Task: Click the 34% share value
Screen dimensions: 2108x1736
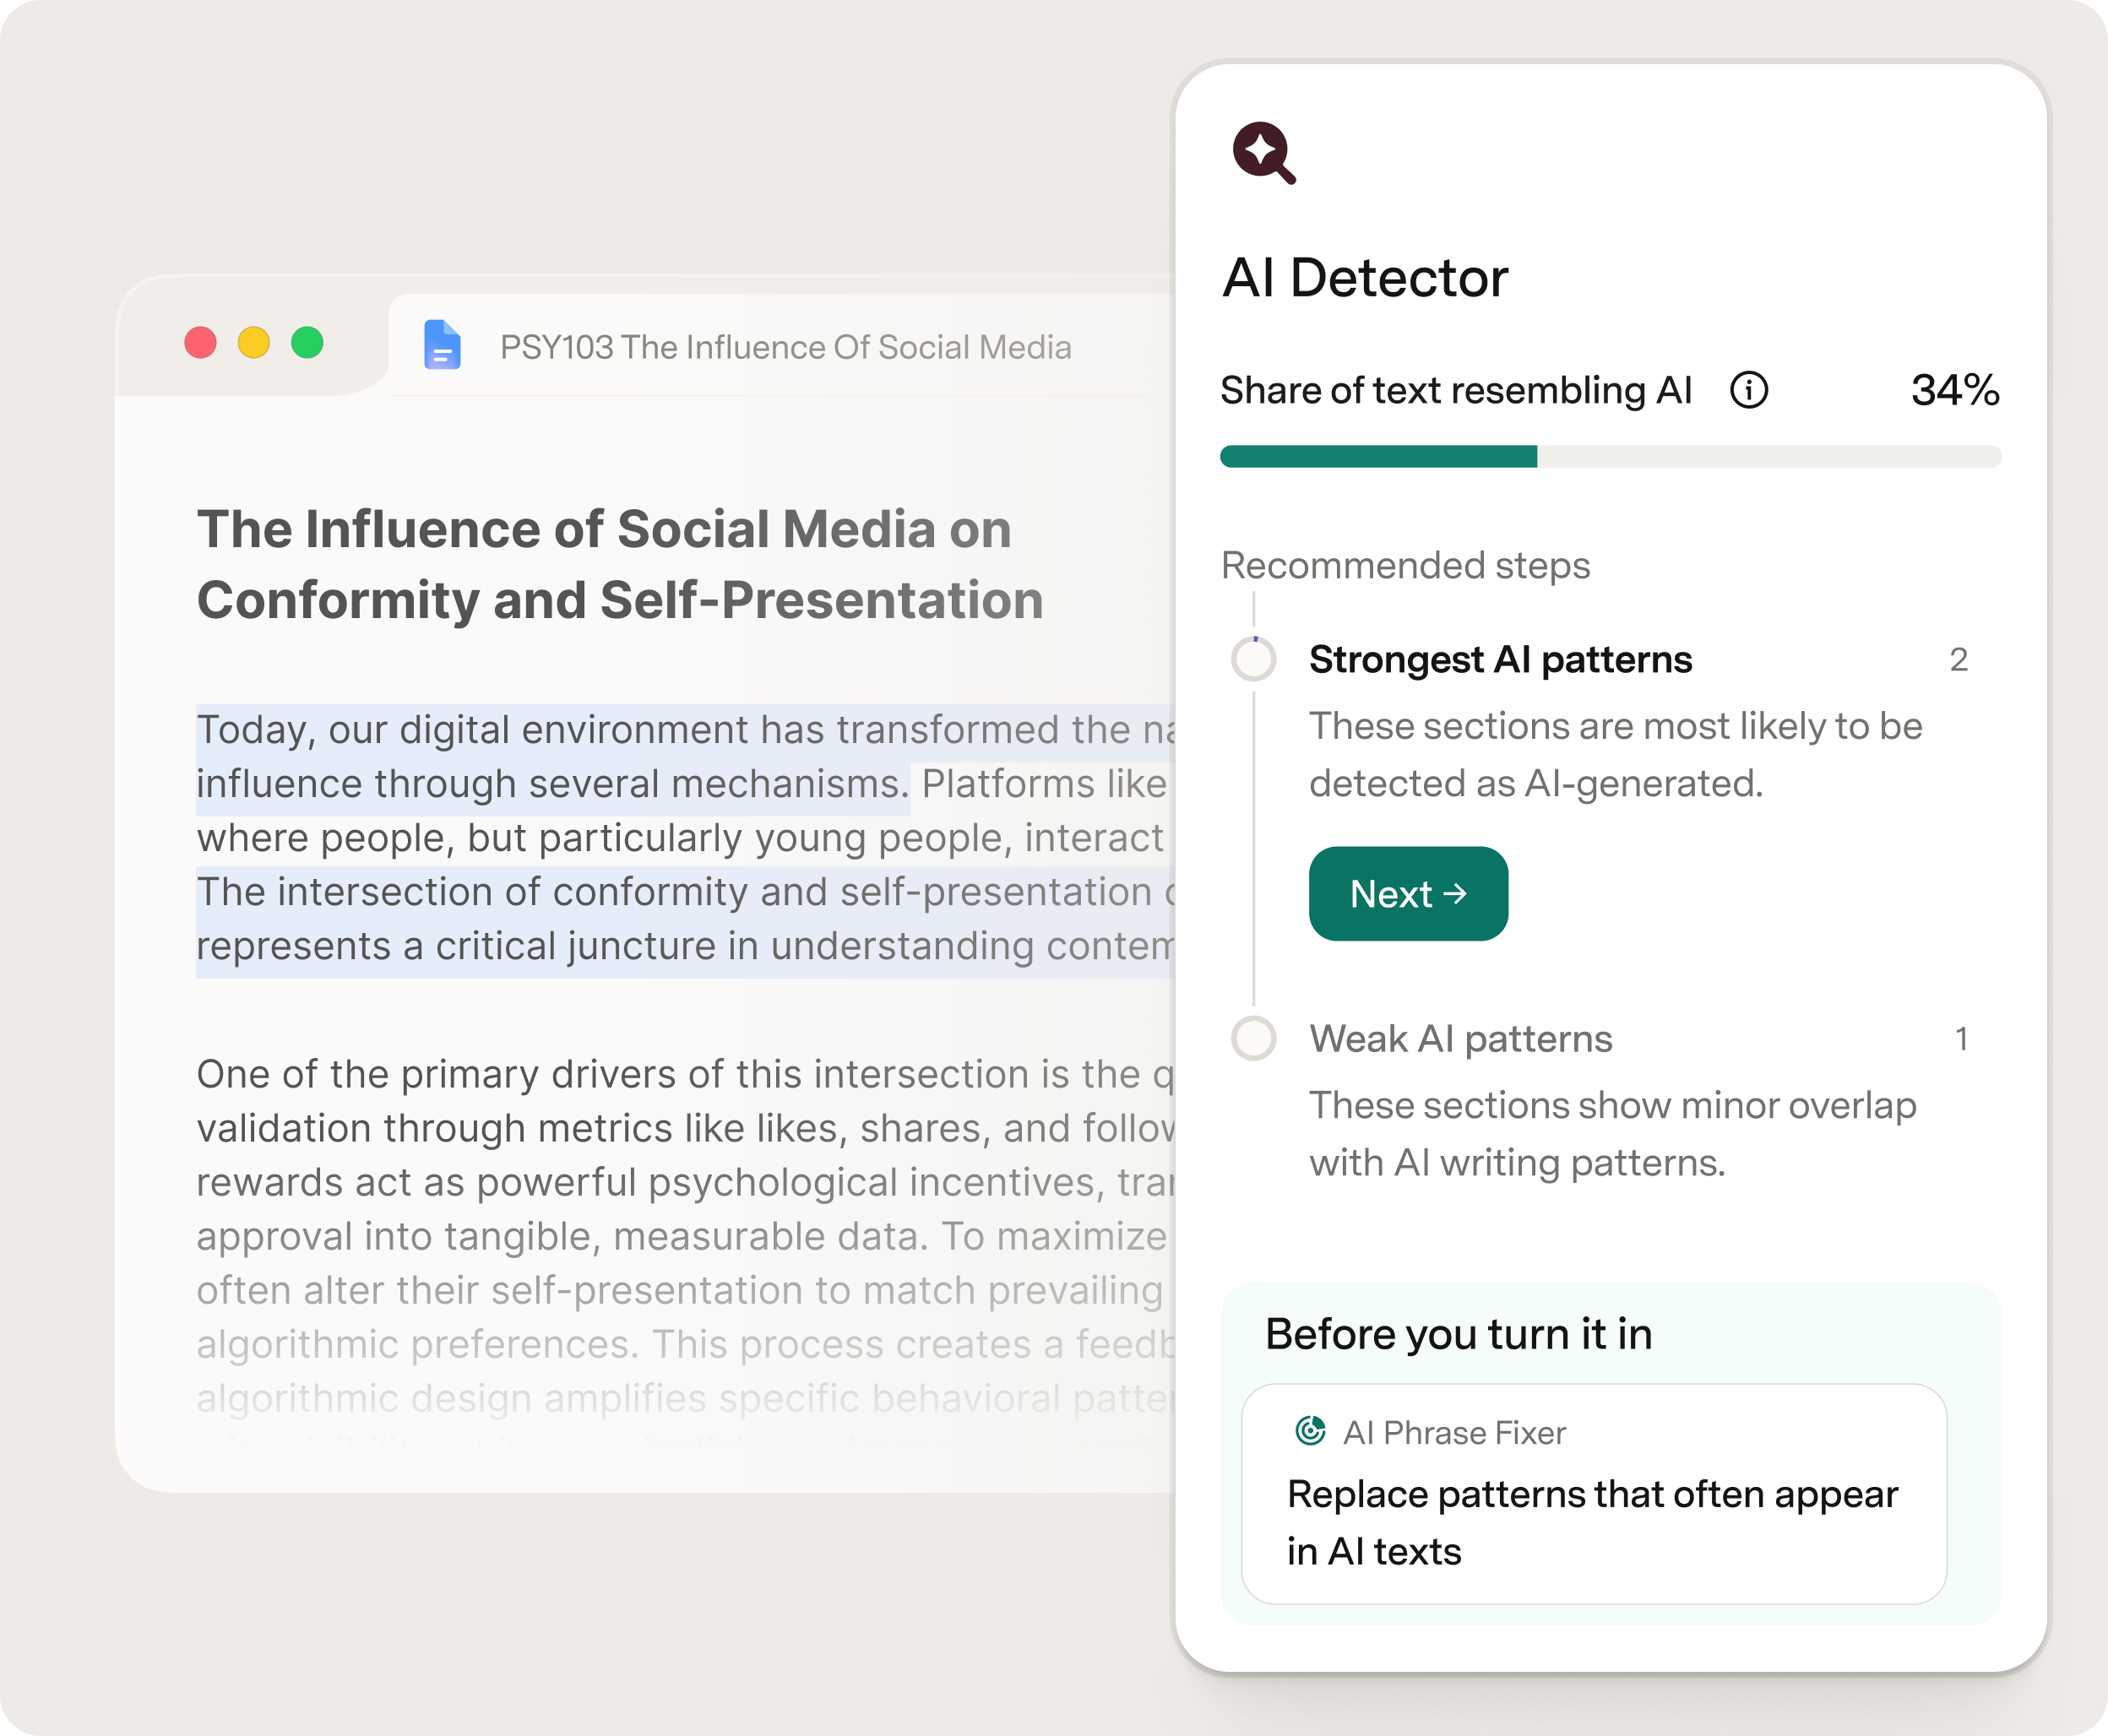Action: (x=1955, y=390)
